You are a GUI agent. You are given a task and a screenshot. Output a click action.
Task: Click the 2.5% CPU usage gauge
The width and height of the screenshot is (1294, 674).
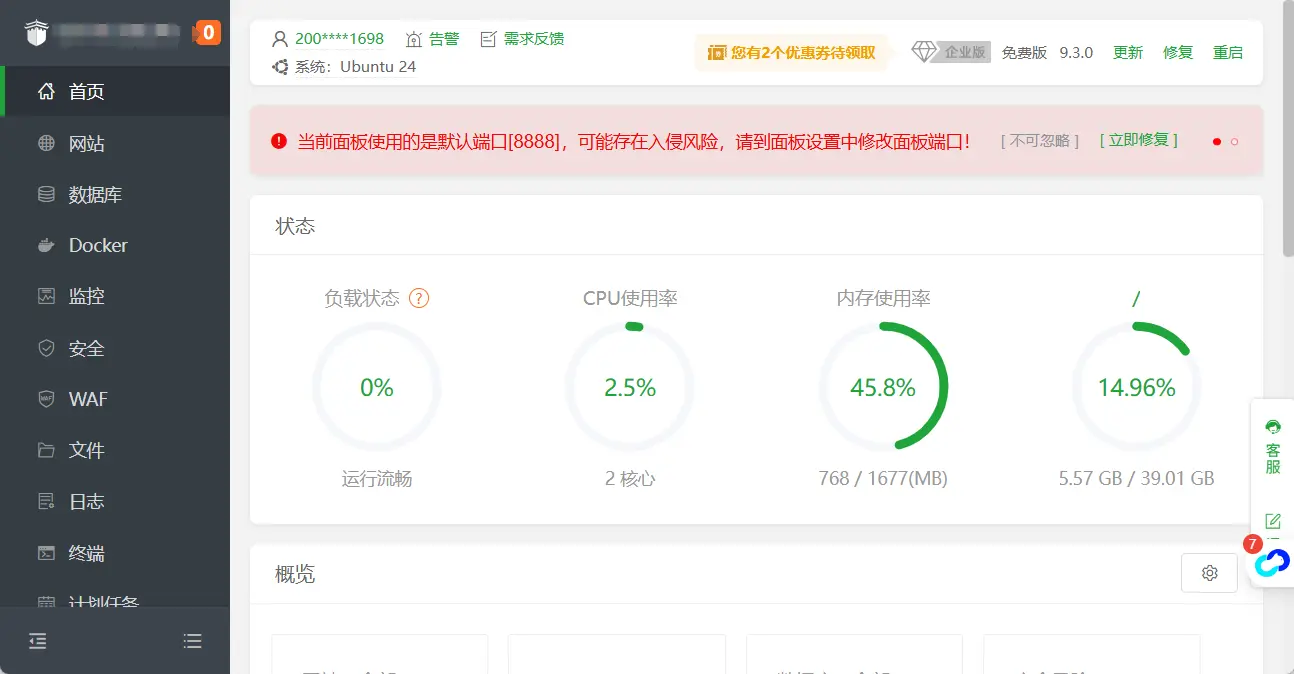630,387
